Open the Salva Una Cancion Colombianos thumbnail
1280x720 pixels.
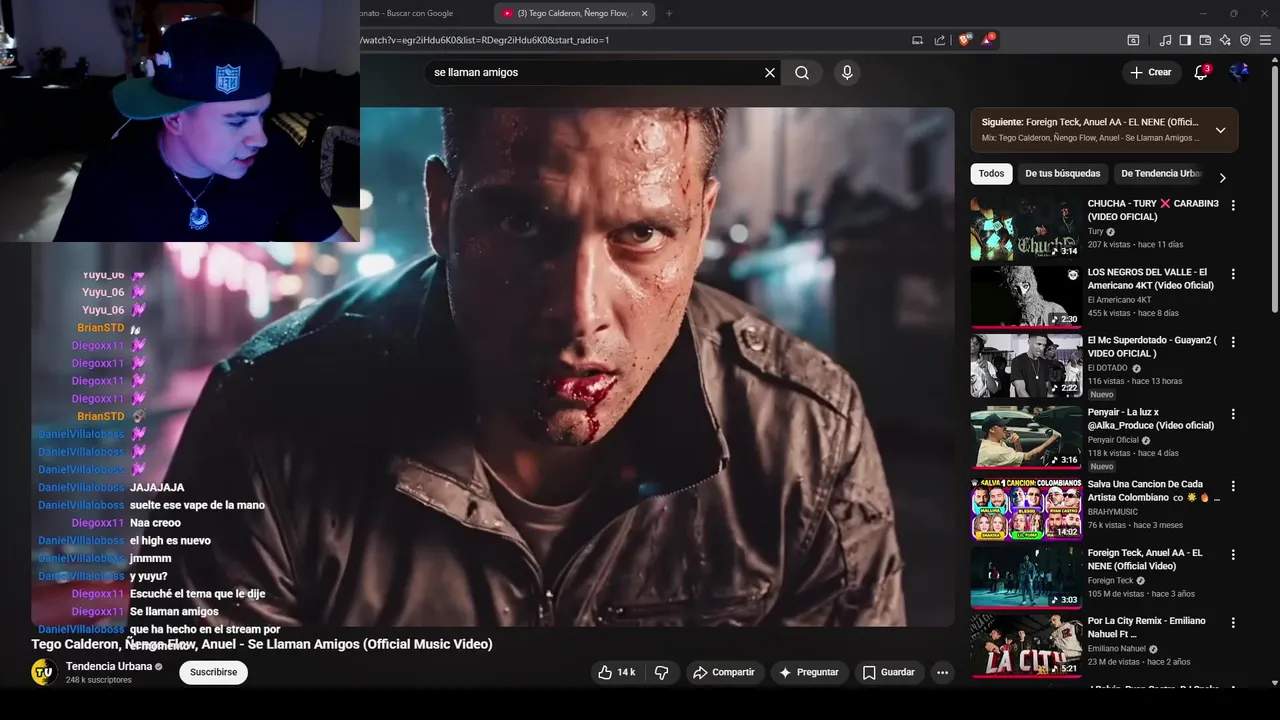pos(1026,509)
